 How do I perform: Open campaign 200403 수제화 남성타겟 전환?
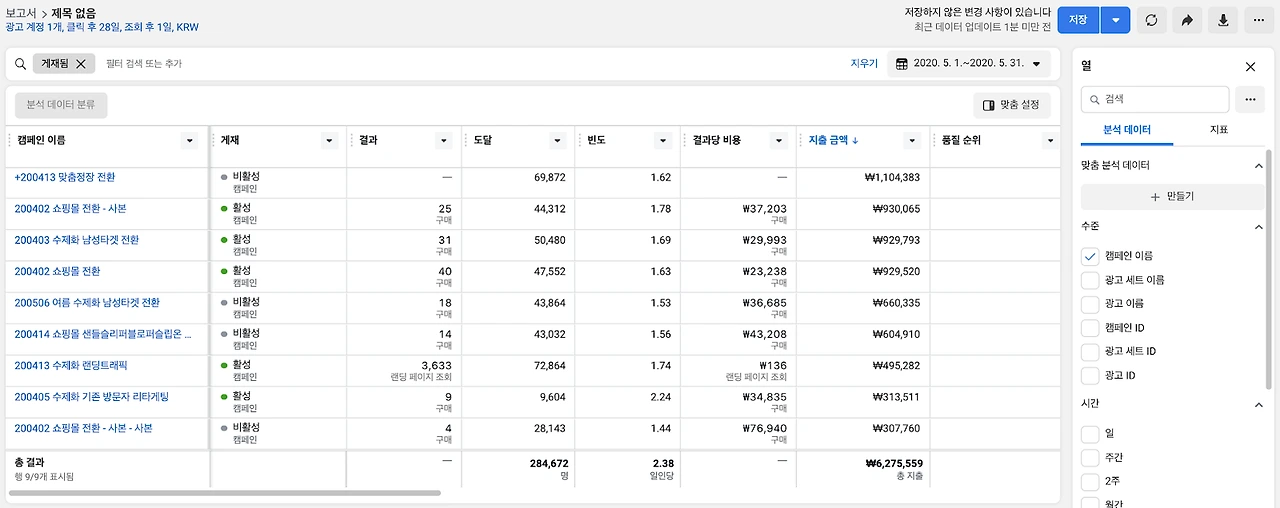tap(77, 240)
